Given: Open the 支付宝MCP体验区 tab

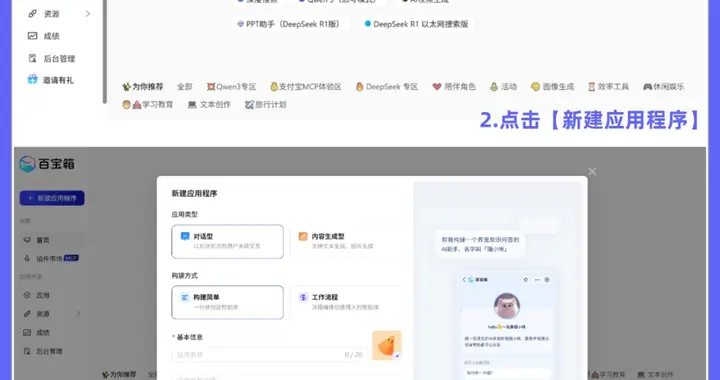Looking at the screenshot, I should click(x=306, y=86).
